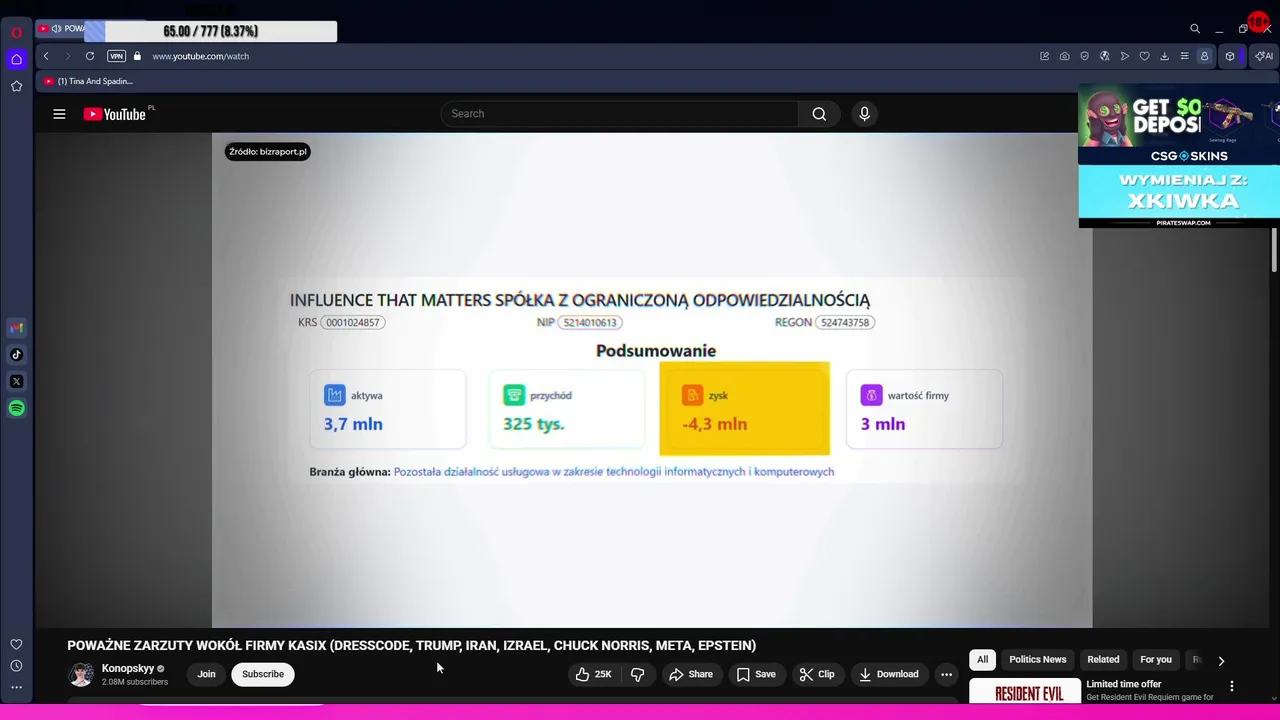Open Konopskyy channel name link
Image resolution: width=1280 pixels, height=720 pixels.
[x=128, y=668]
